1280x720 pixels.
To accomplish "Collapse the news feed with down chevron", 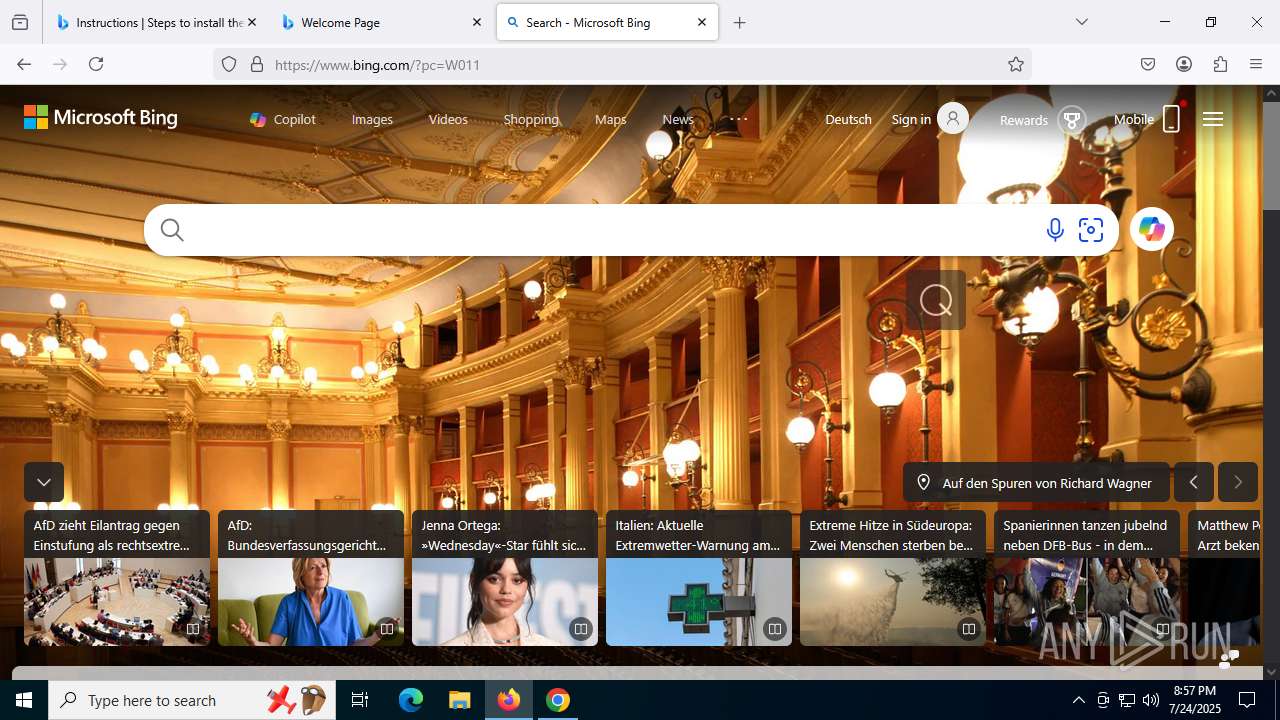I will 44,482.
